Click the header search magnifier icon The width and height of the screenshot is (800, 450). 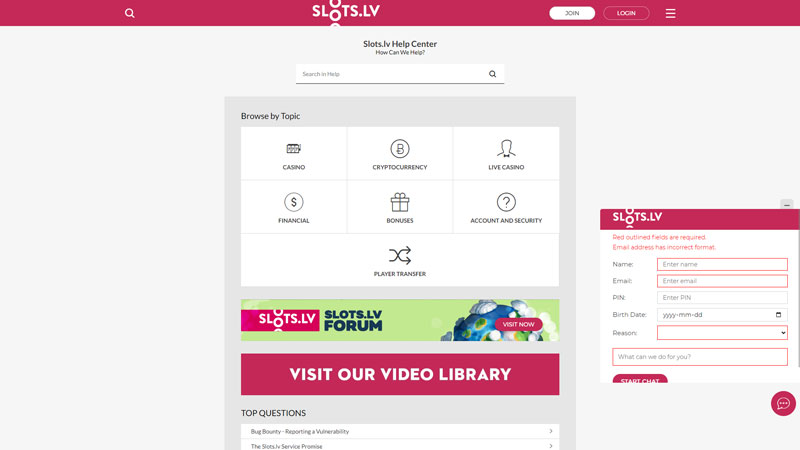coord(130,13)
